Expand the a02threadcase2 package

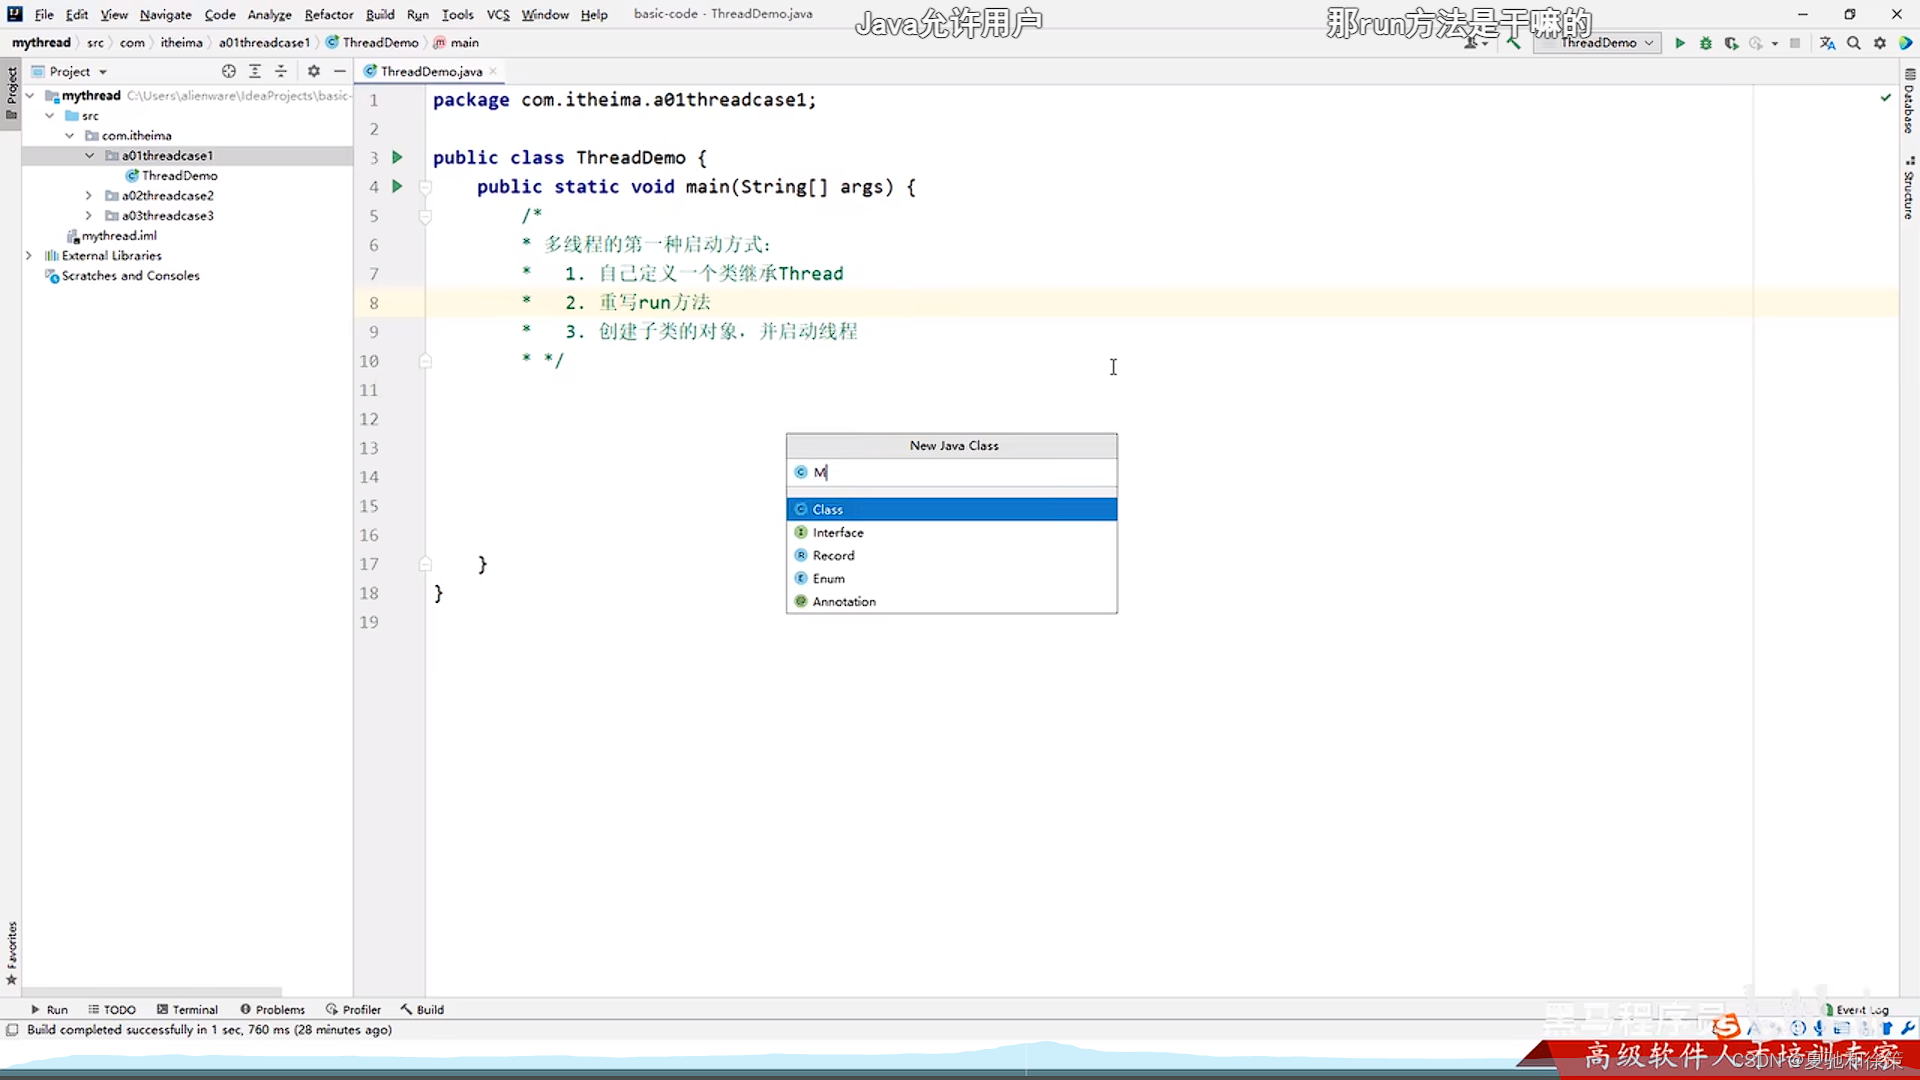[89, 195]
